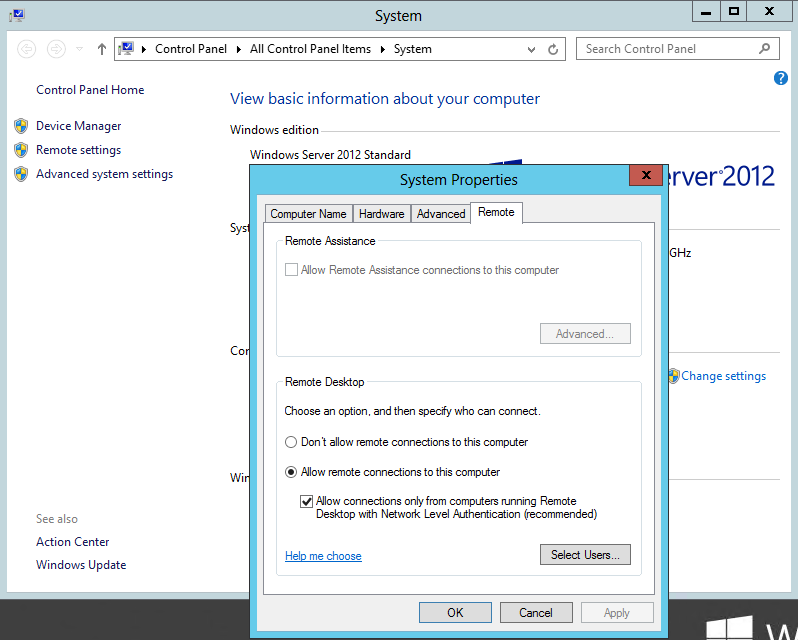Click shield icon beside Device Manager
Viewport: 798px width, 640px height.
pyautogui.click(x=21, y=126)
